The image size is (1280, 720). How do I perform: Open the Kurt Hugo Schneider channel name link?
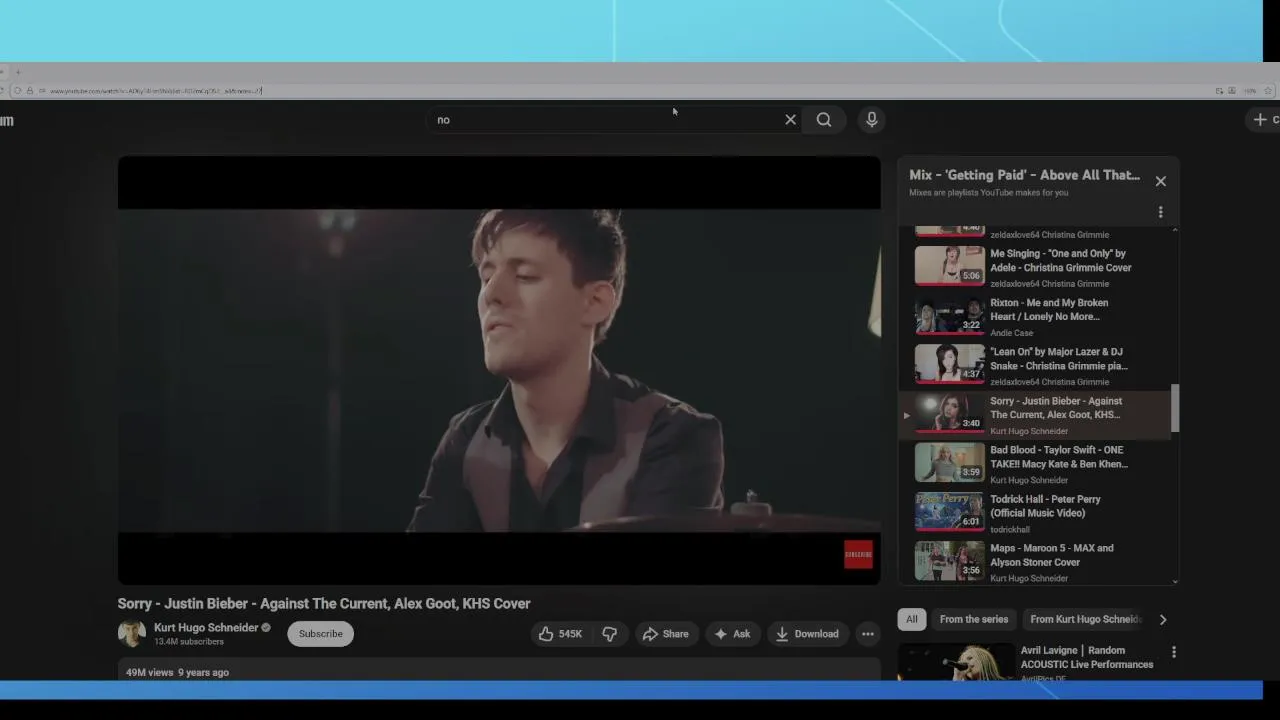206,628
